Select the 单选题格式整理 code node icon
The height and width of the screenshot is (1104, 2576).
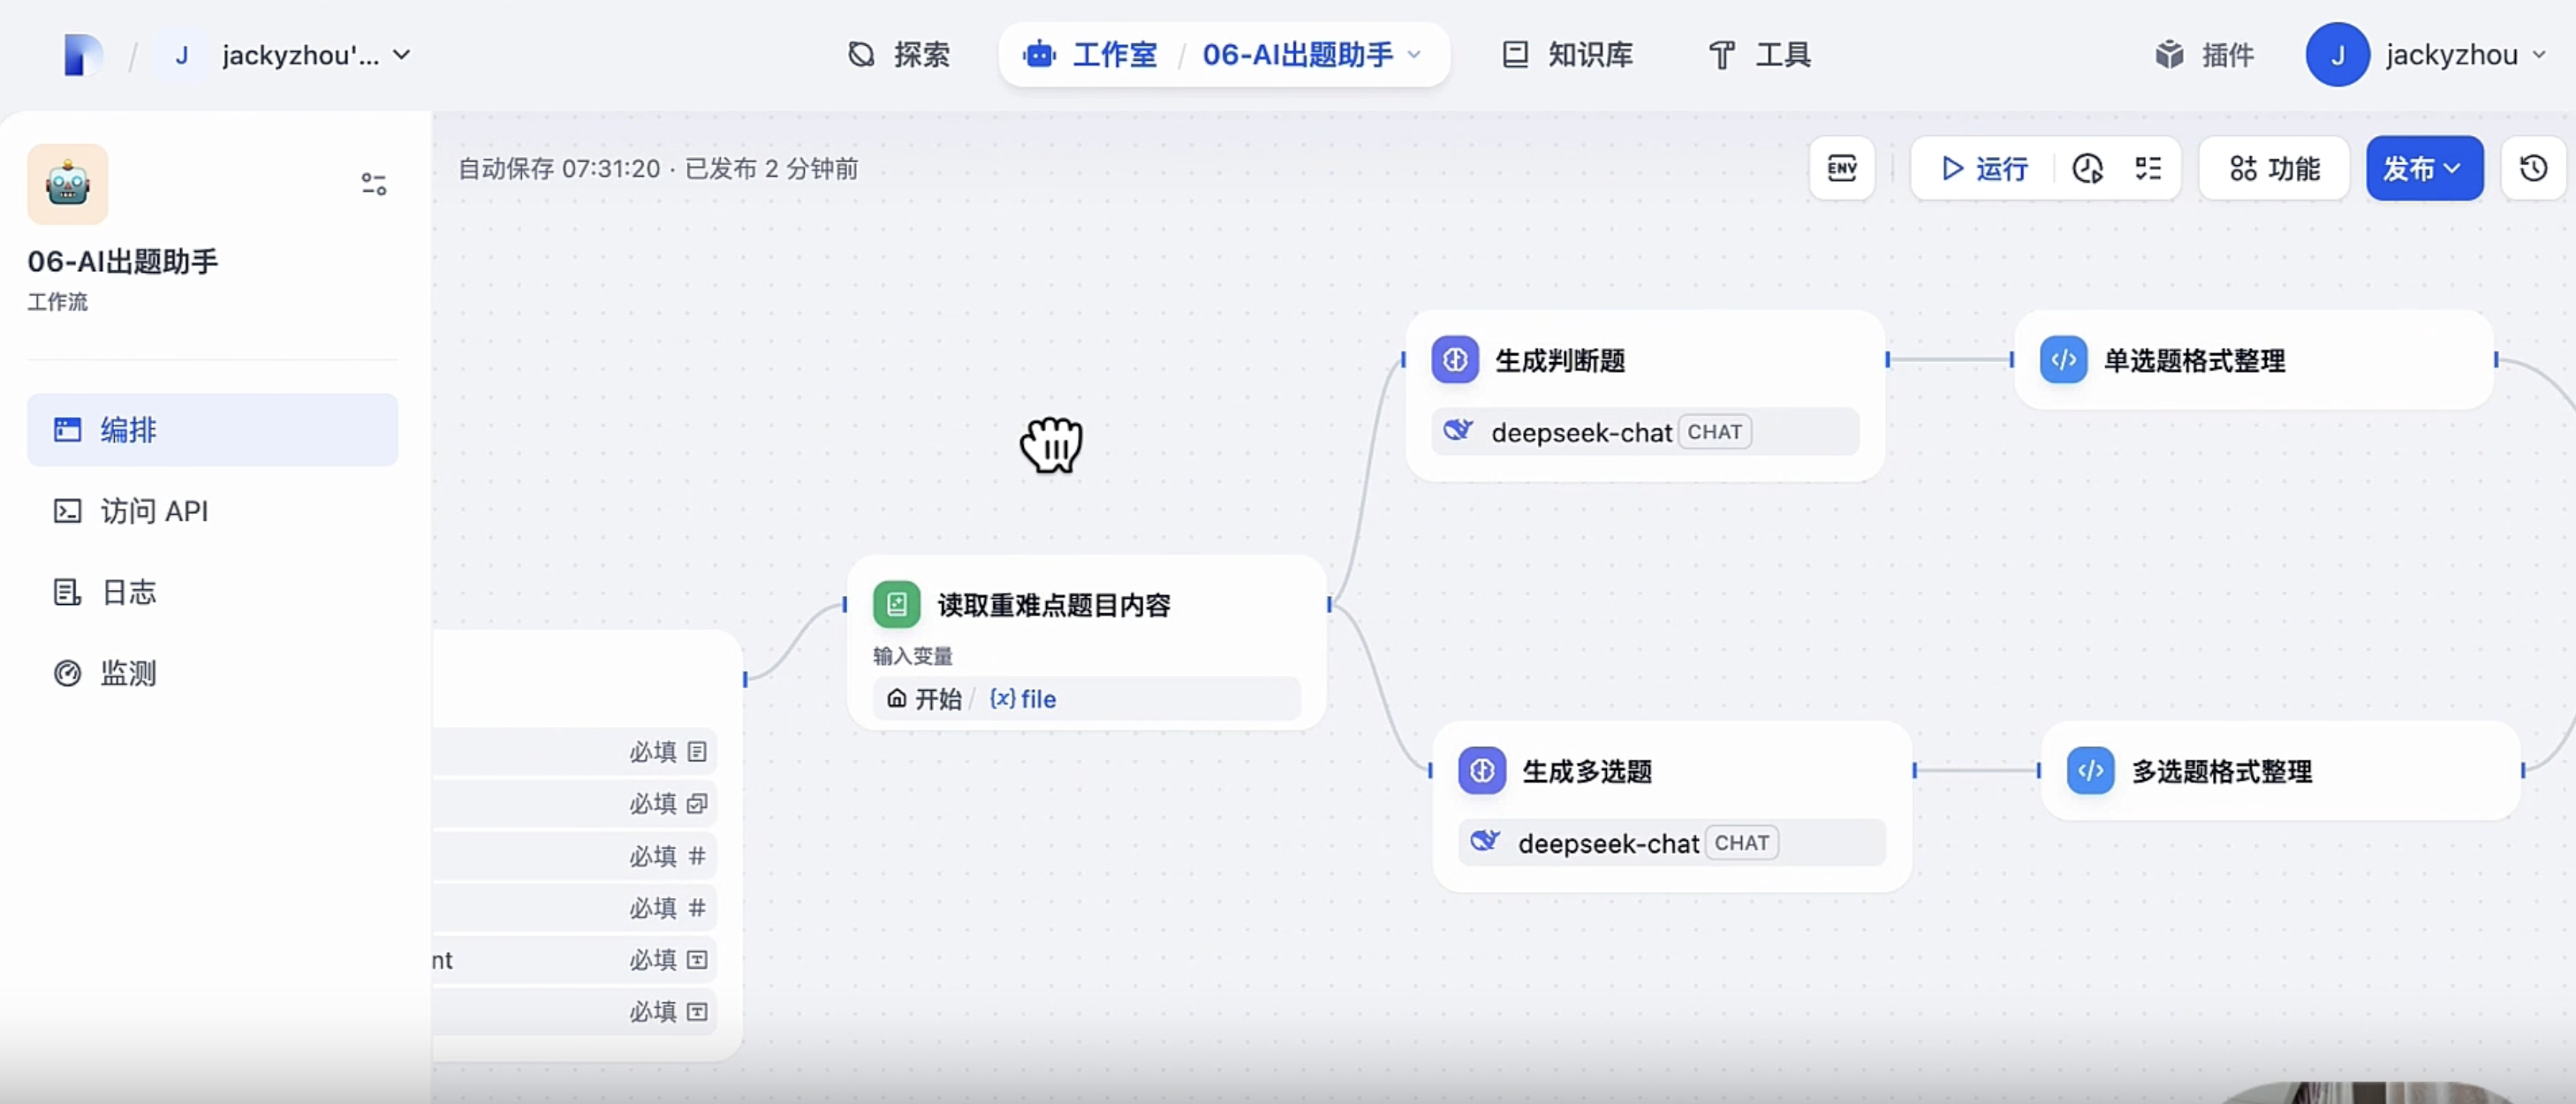point(2063,360)
